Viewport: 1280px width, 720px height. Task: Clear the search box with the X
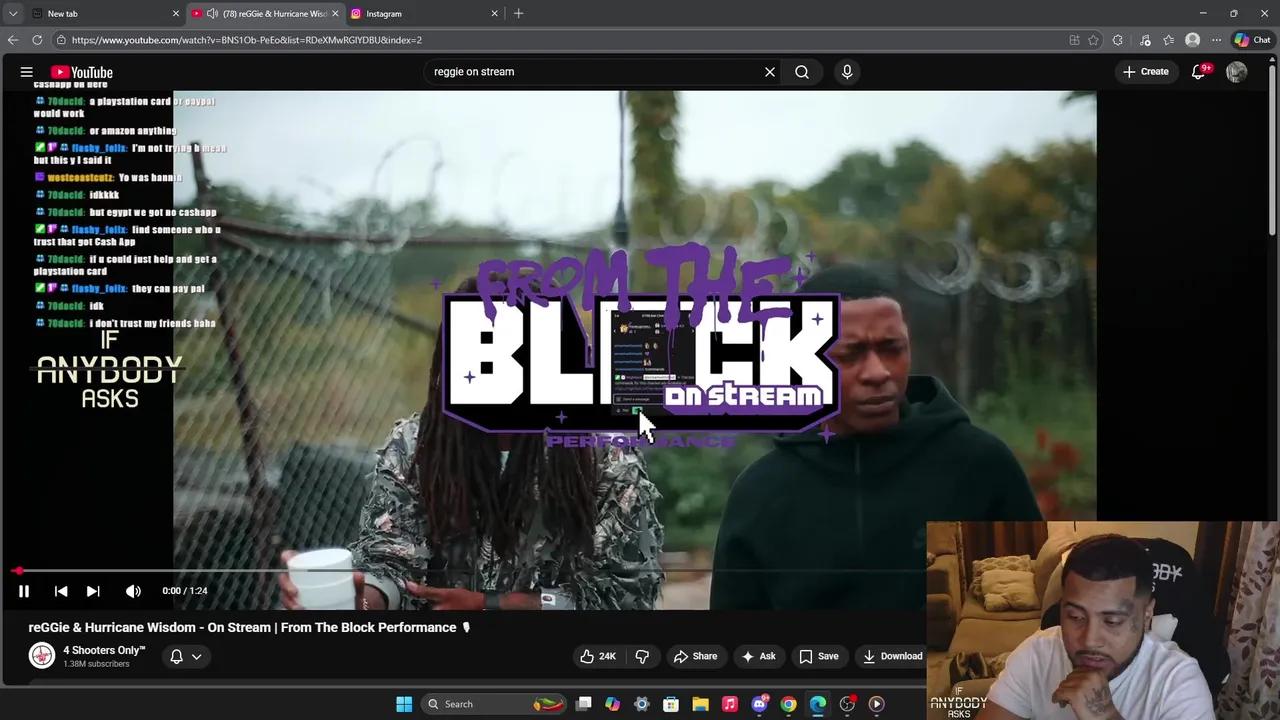pos(770,72)
